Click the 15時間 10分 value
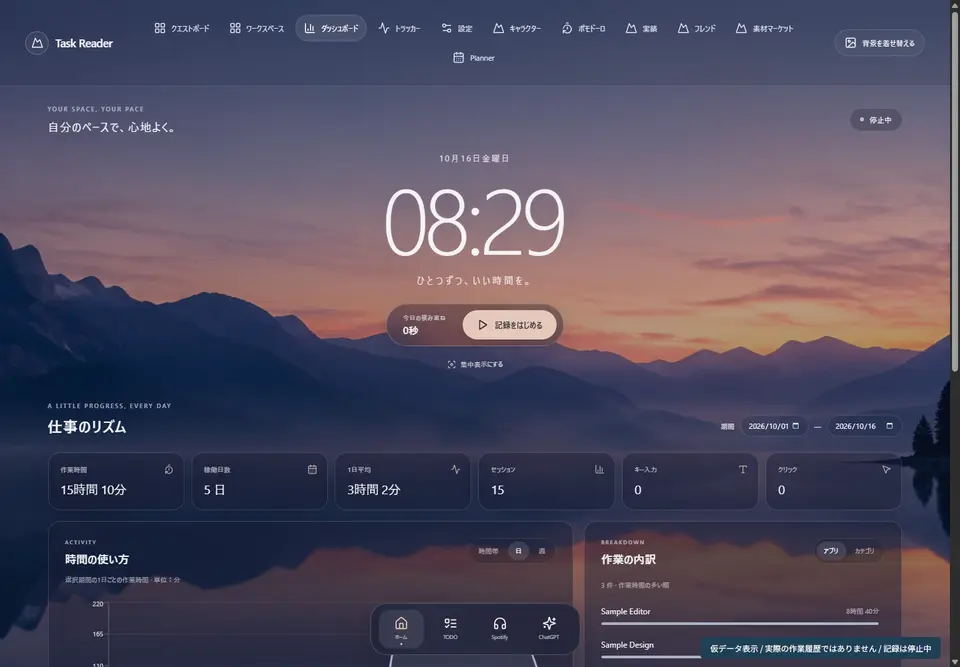This screenshot has width=960, height=667. tap(93, 490)
